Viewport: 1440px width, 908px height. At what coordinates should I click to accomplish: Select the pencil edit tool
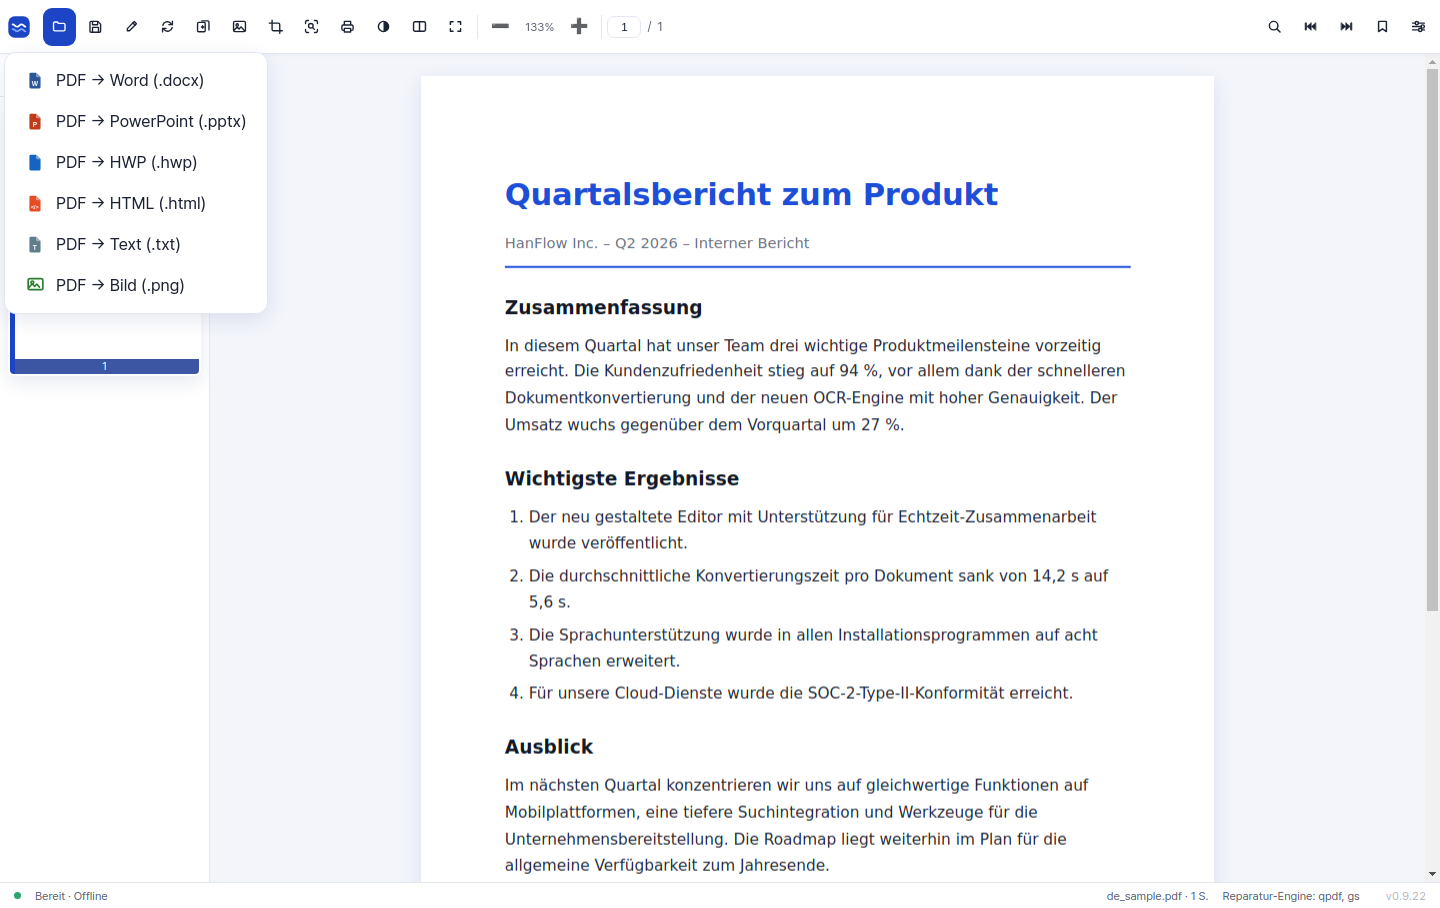click(x=131, y=27)
